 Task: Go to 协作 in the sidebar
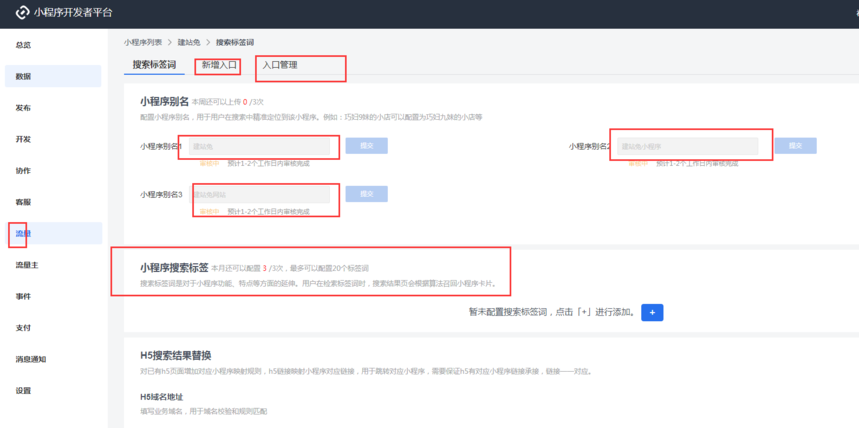23,170
